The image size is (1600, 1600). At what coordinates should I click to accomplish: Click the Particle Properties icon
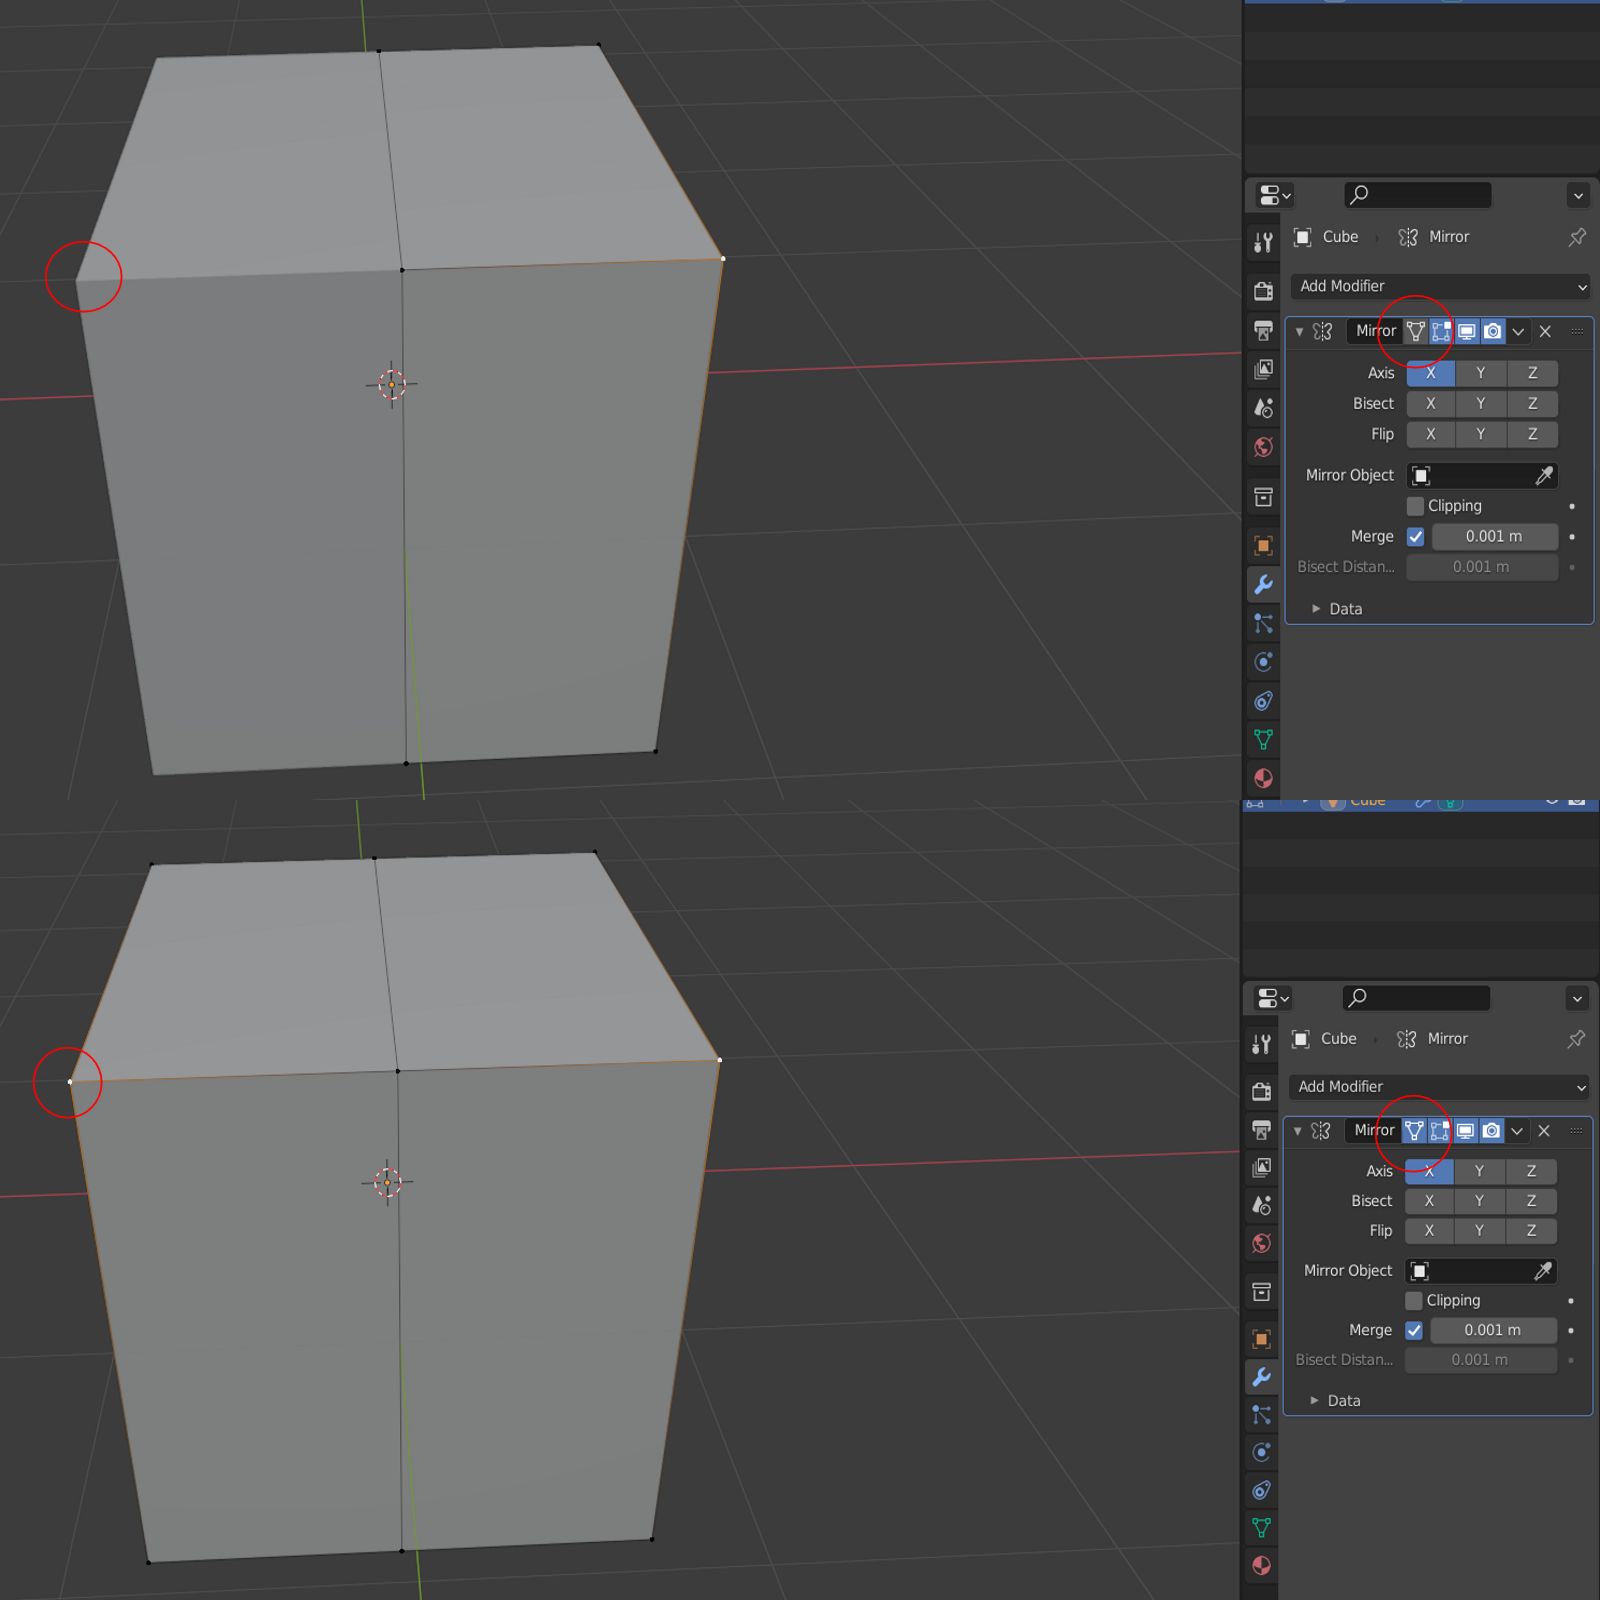[1262, 624]
